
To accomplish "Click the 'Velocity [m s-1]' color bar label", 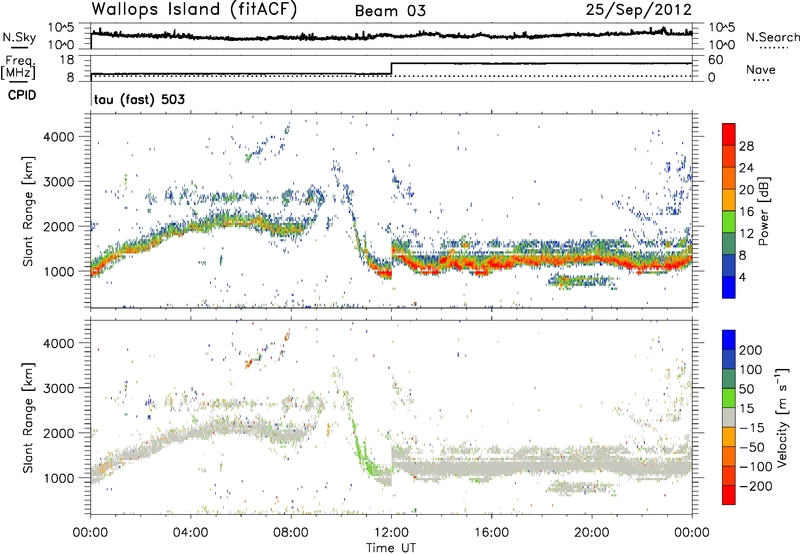I will [782, 417].
